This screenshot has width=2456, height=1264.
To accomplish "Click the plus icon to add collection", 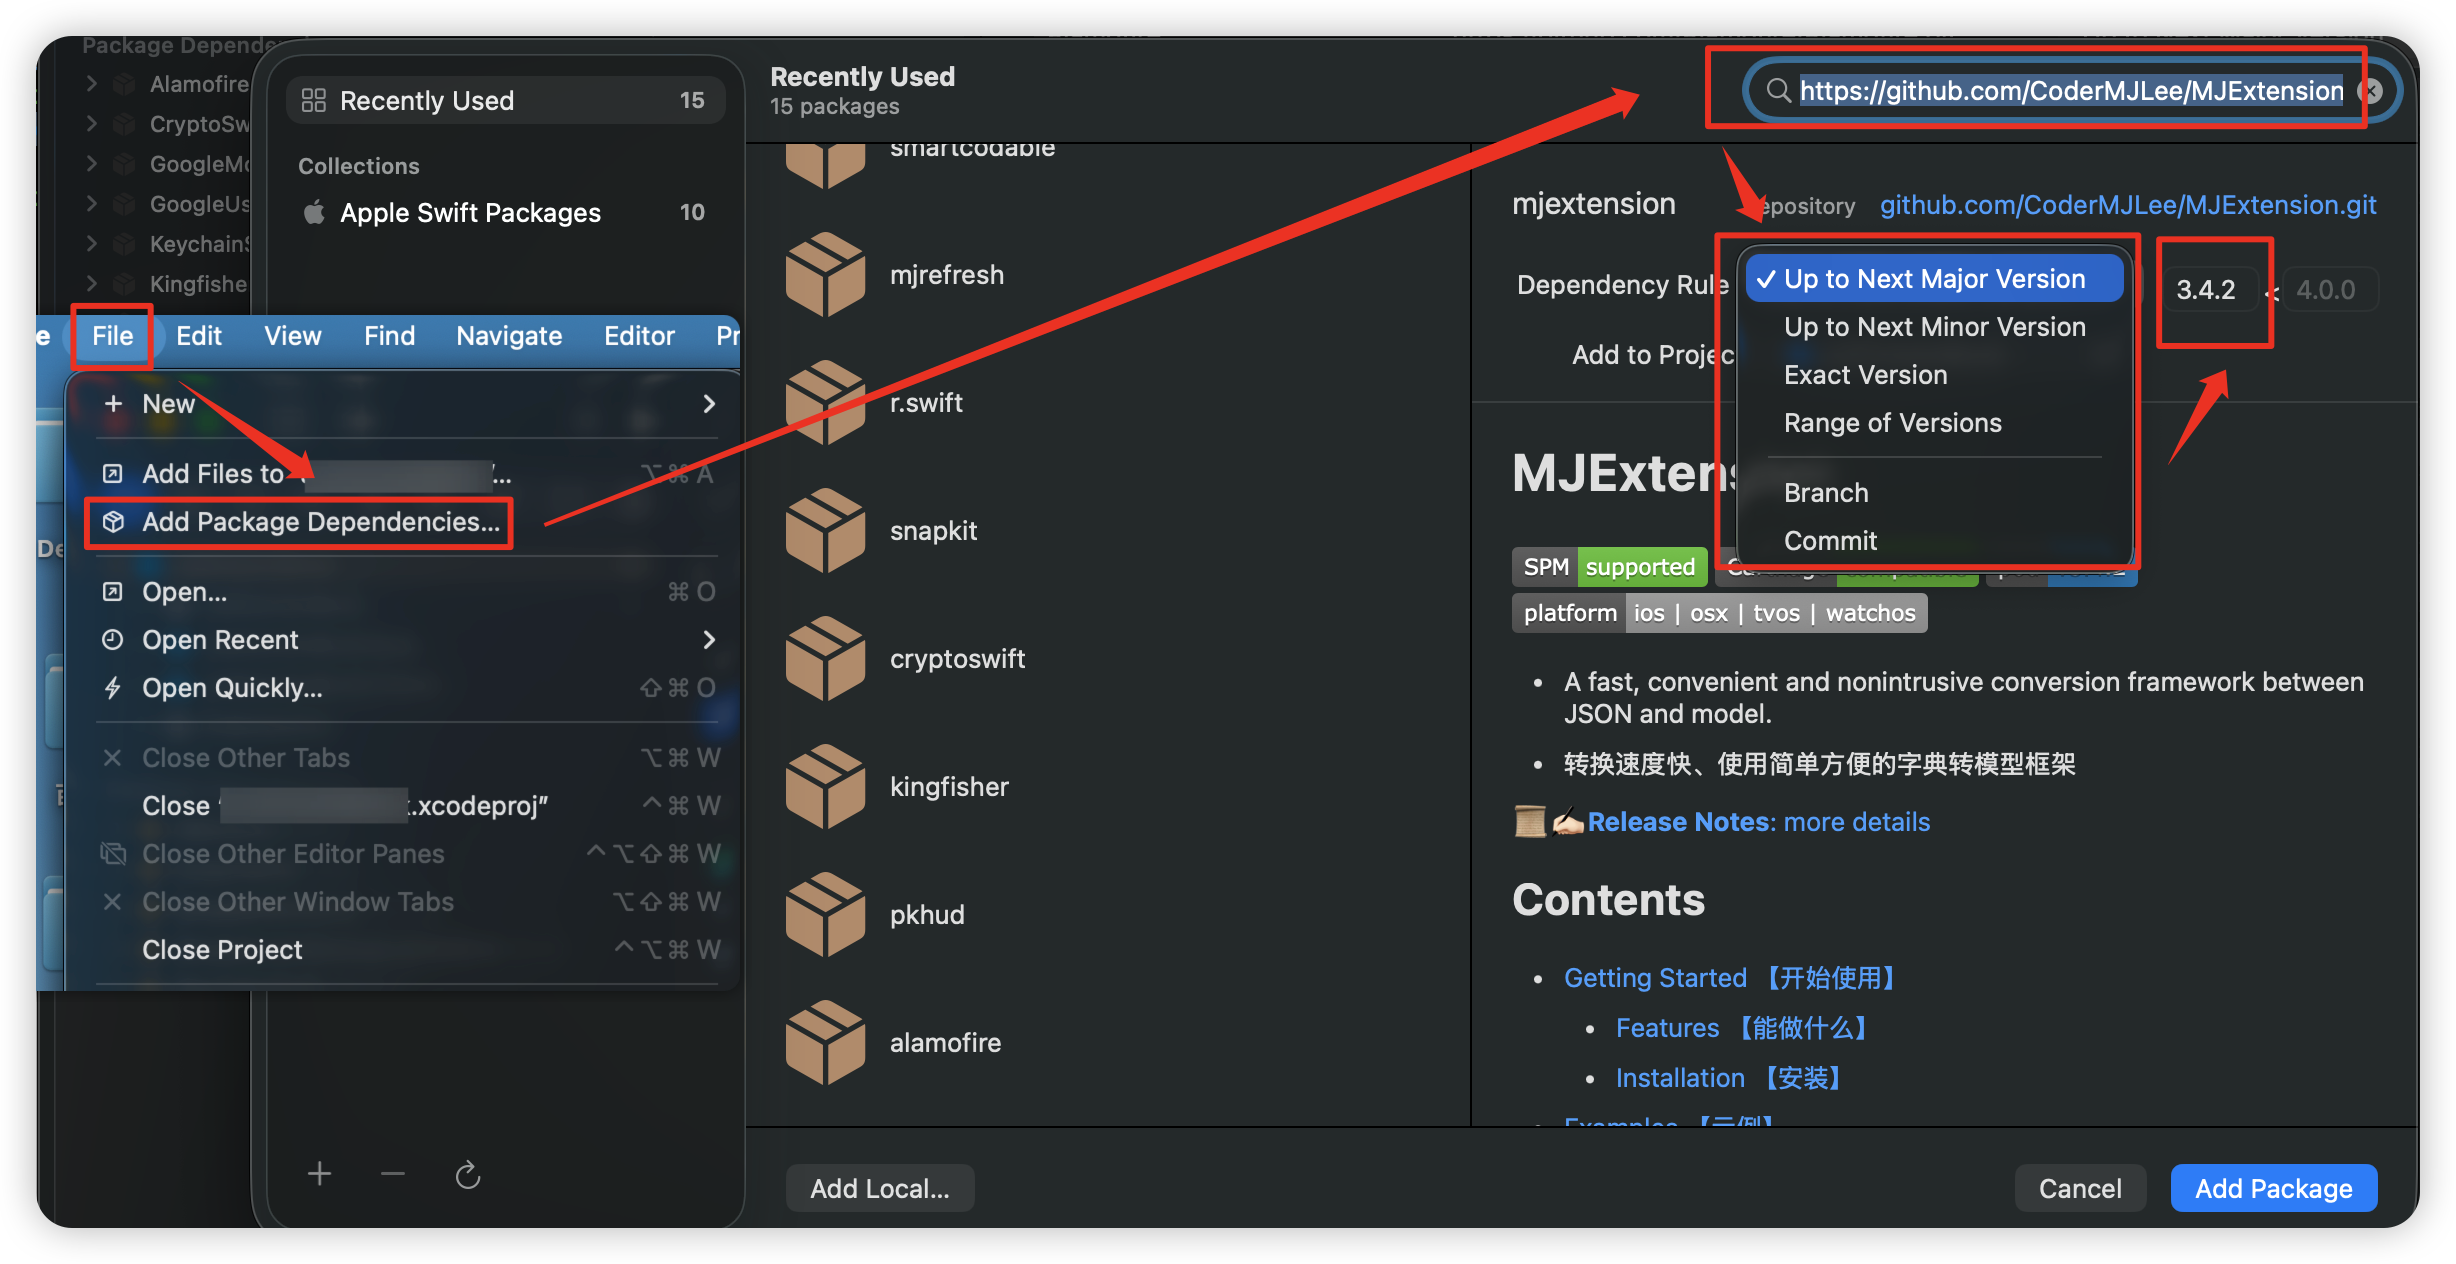I will tap(319, 1174).
